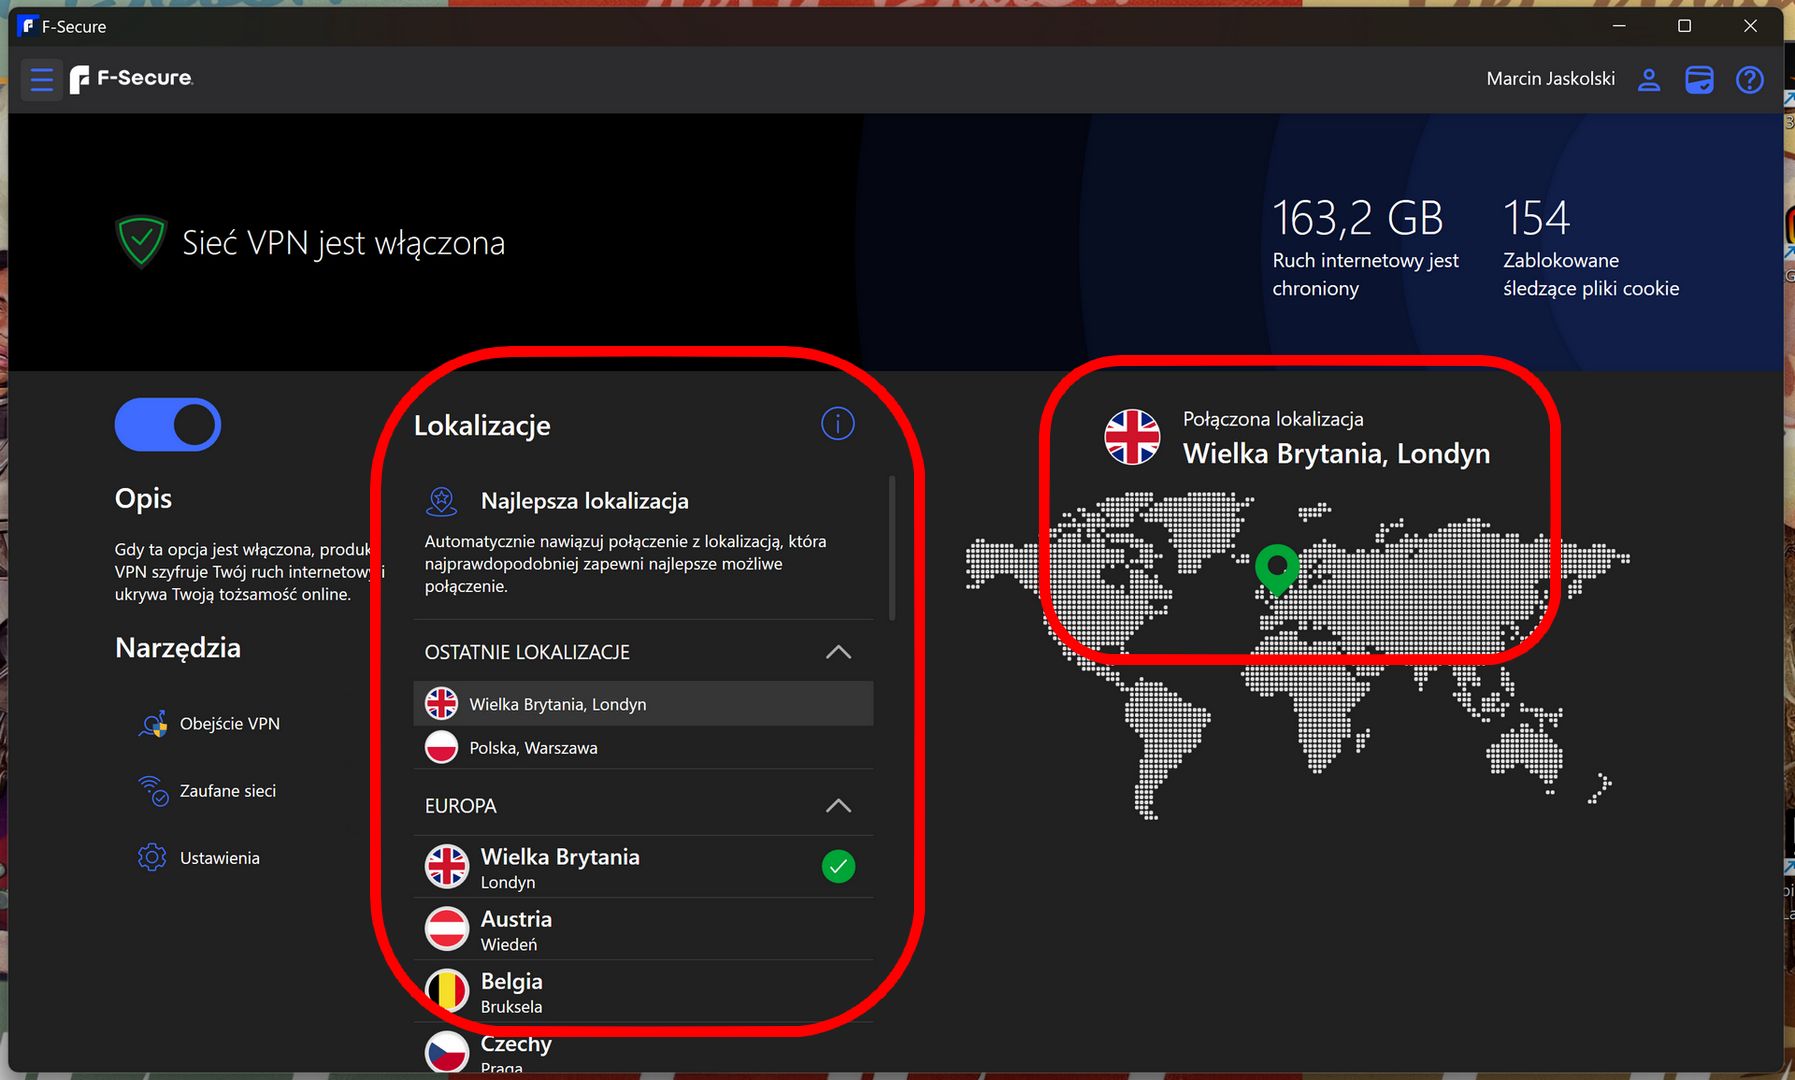Click the green map pin on world map
The height and width of the screenshot is (1080, 1795).
[x=1277, y=569]
